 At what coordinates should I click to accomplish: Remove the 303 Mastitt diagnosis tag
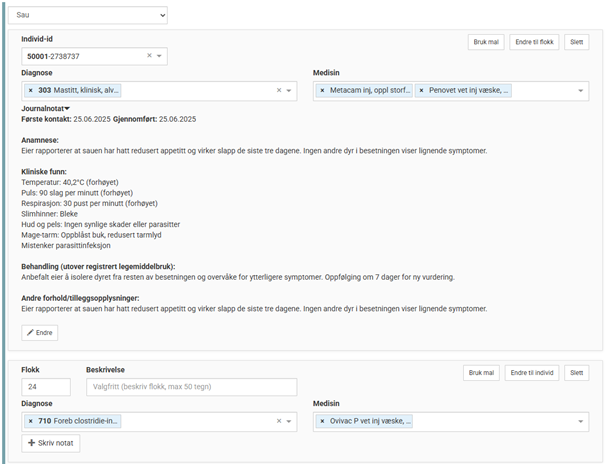click(x=30, y=91)
